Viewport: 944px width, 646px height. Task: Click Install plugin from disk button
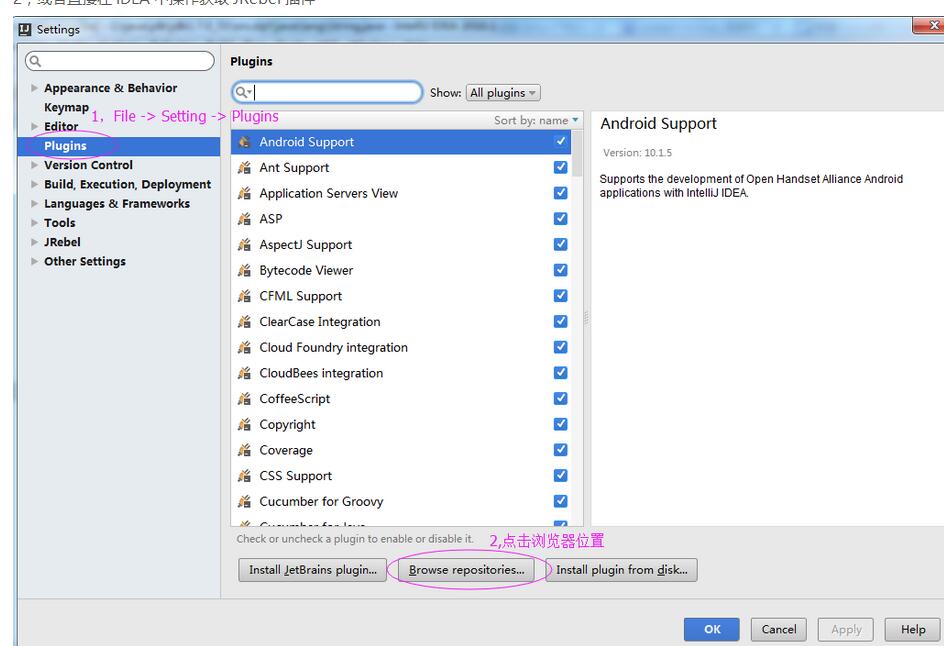[x=622, y=570]
